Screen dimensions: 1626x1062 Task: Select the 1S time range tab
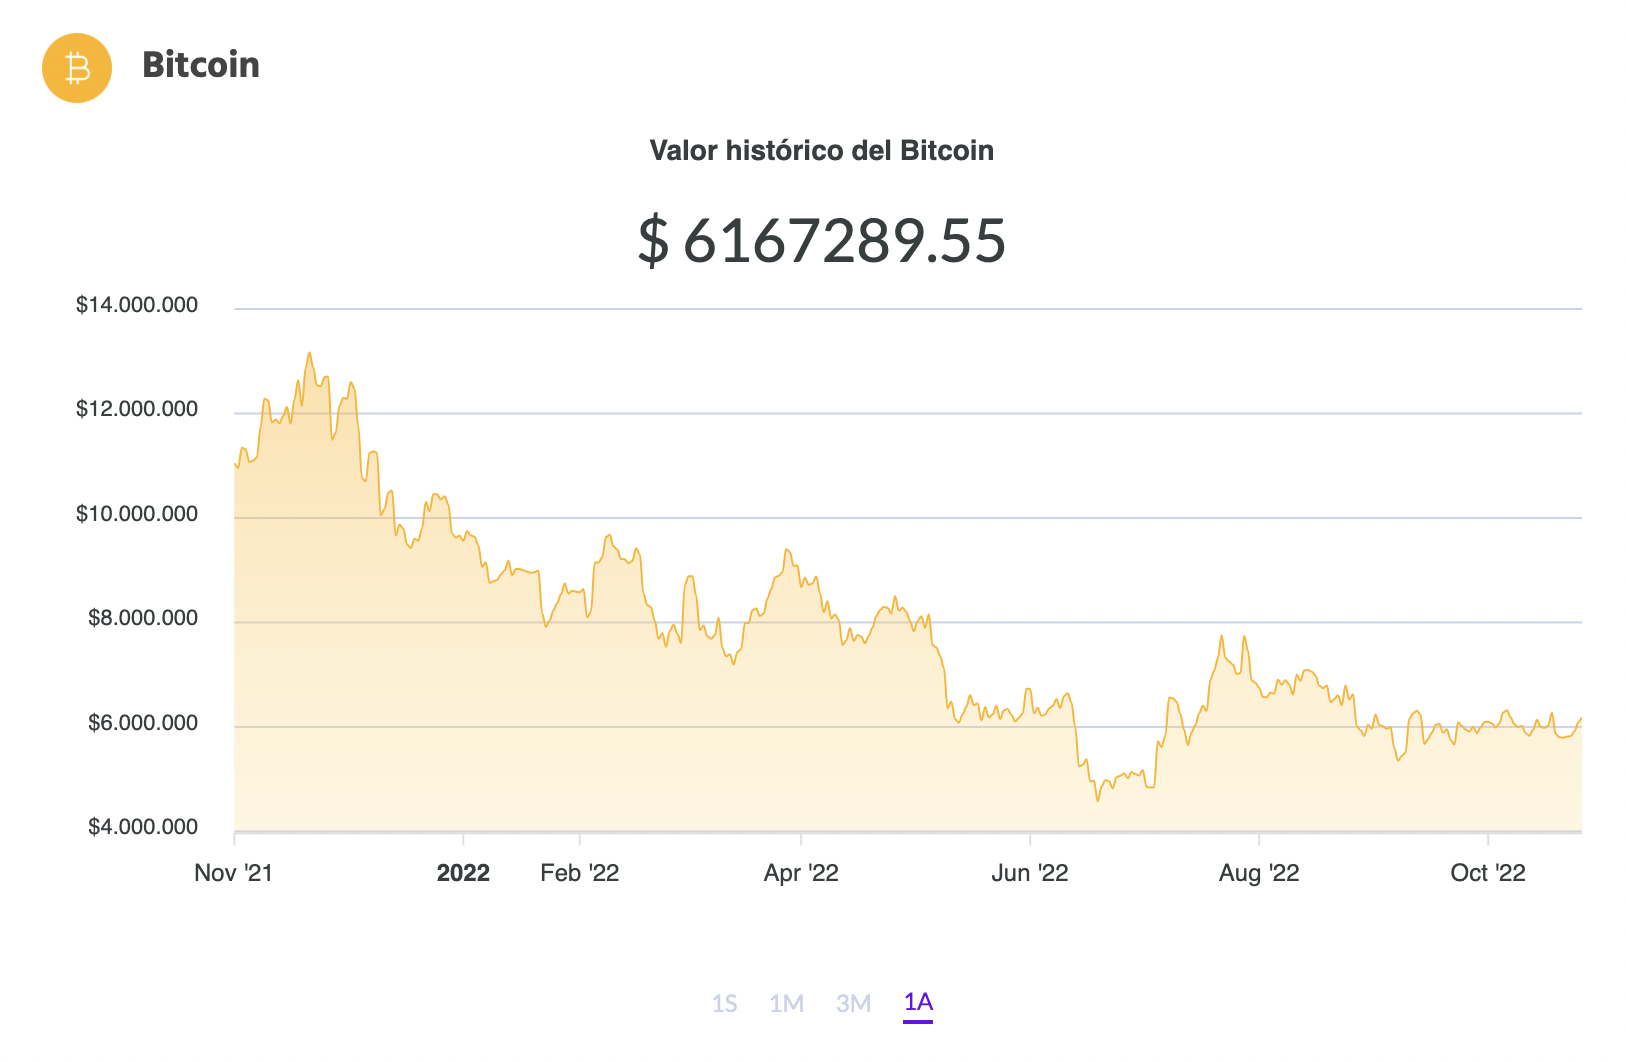pos(724,1003)
